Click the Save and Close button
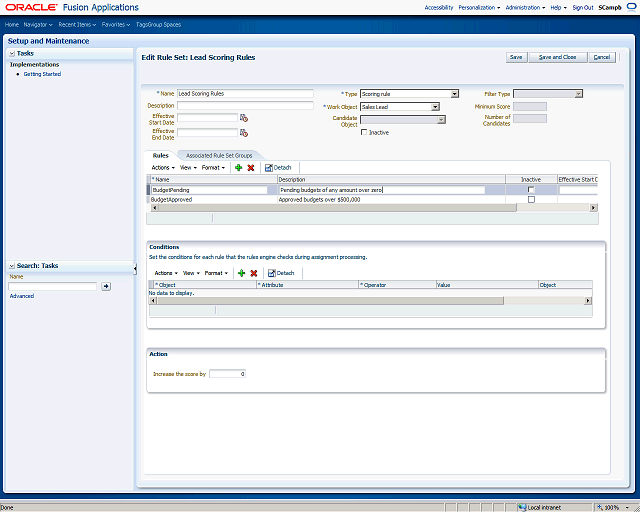640x512 pixels. (x=558, y=57)
